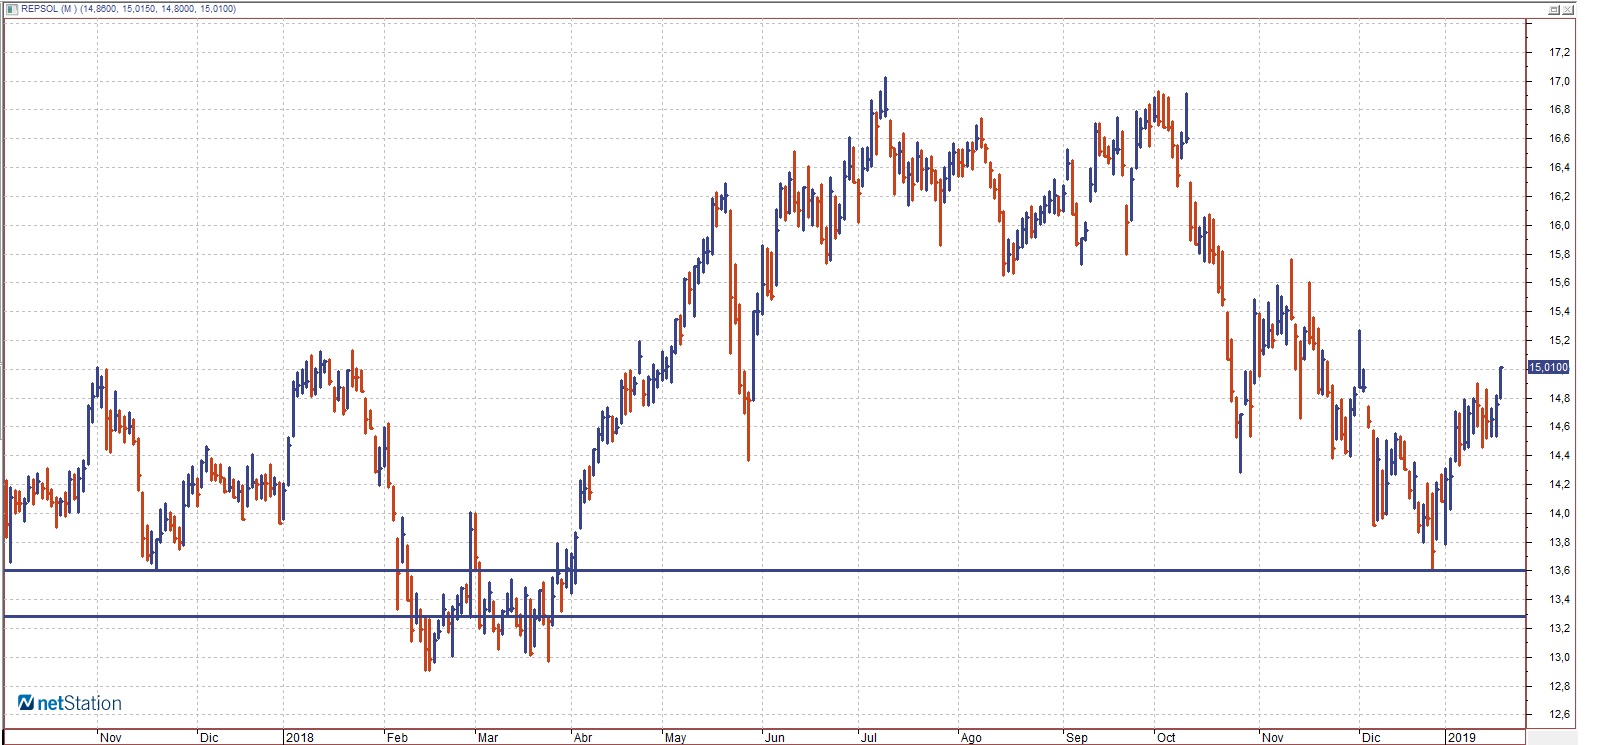Click the 15,4 price axis label
This screenshot has height=745, width=1600.
click(x=1559, y=311)
